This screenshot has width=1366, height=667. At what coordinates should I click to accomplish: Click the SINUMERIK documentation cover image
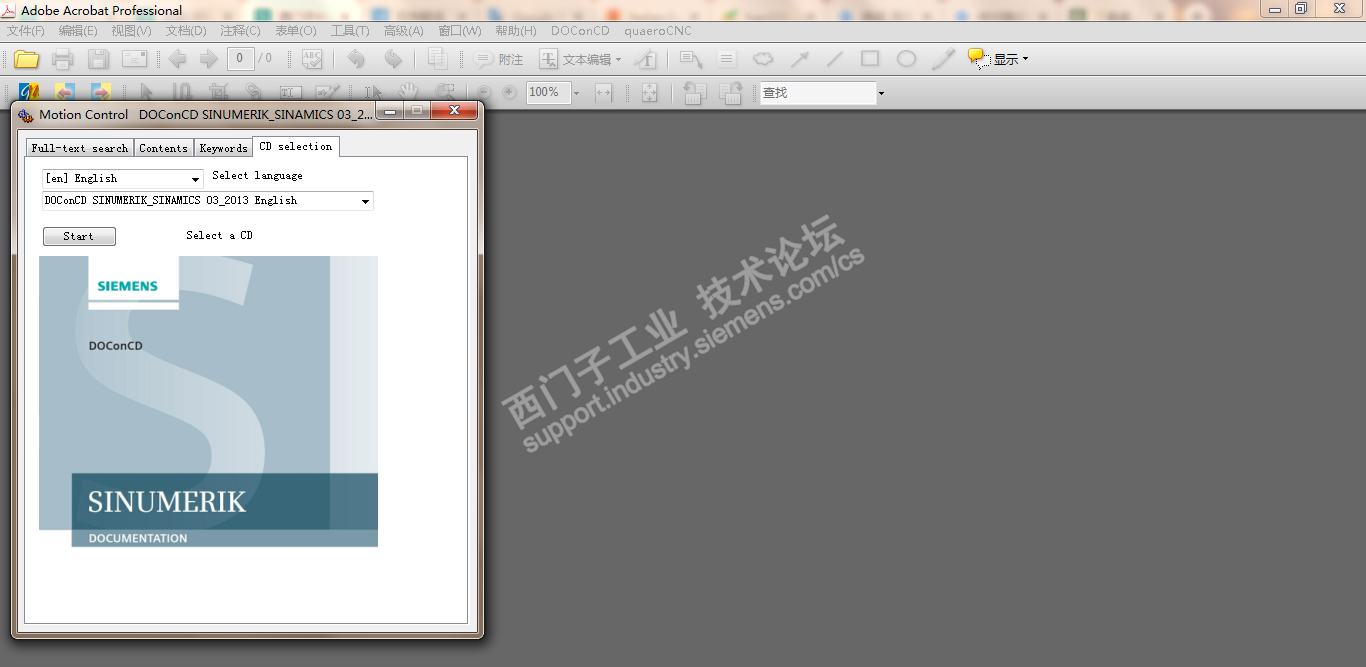pyautogui.click(x=208, y=401)
